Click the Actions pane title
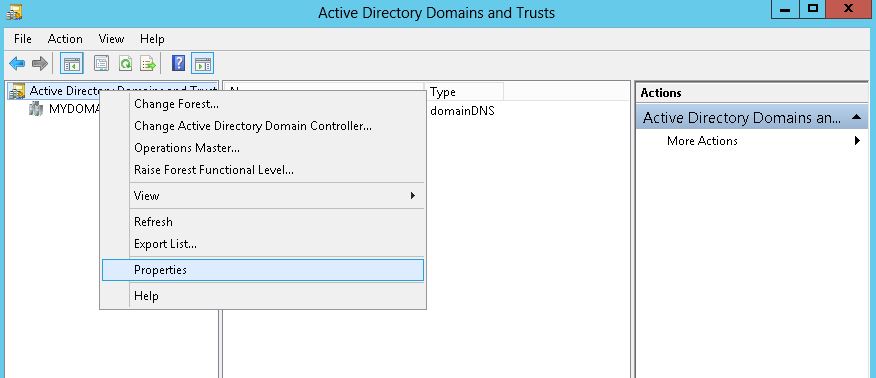This screenshot has height=378, width=876. point(661,93)
